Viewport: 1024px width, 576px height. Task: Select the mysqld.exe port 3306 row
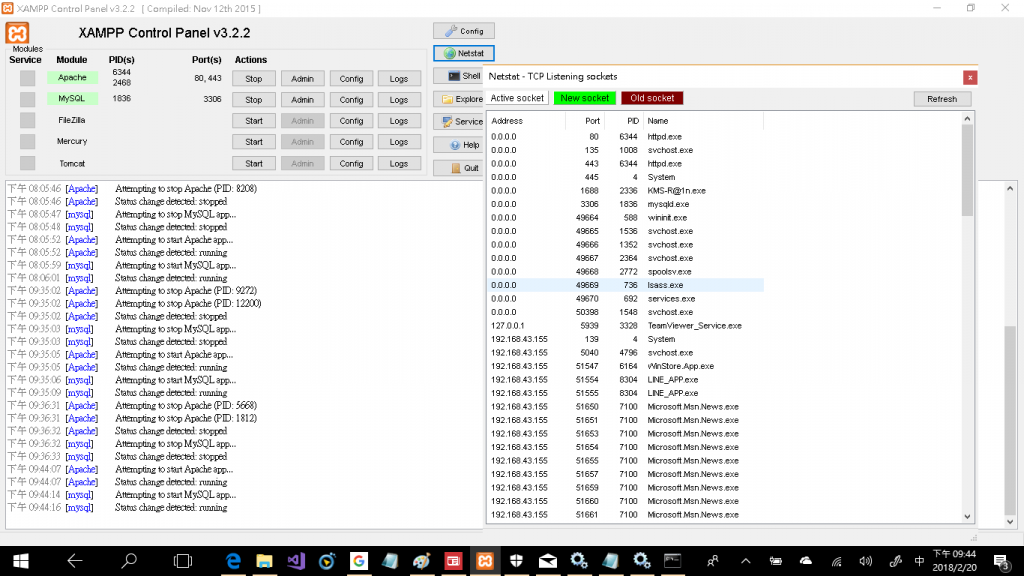(626, 204)
